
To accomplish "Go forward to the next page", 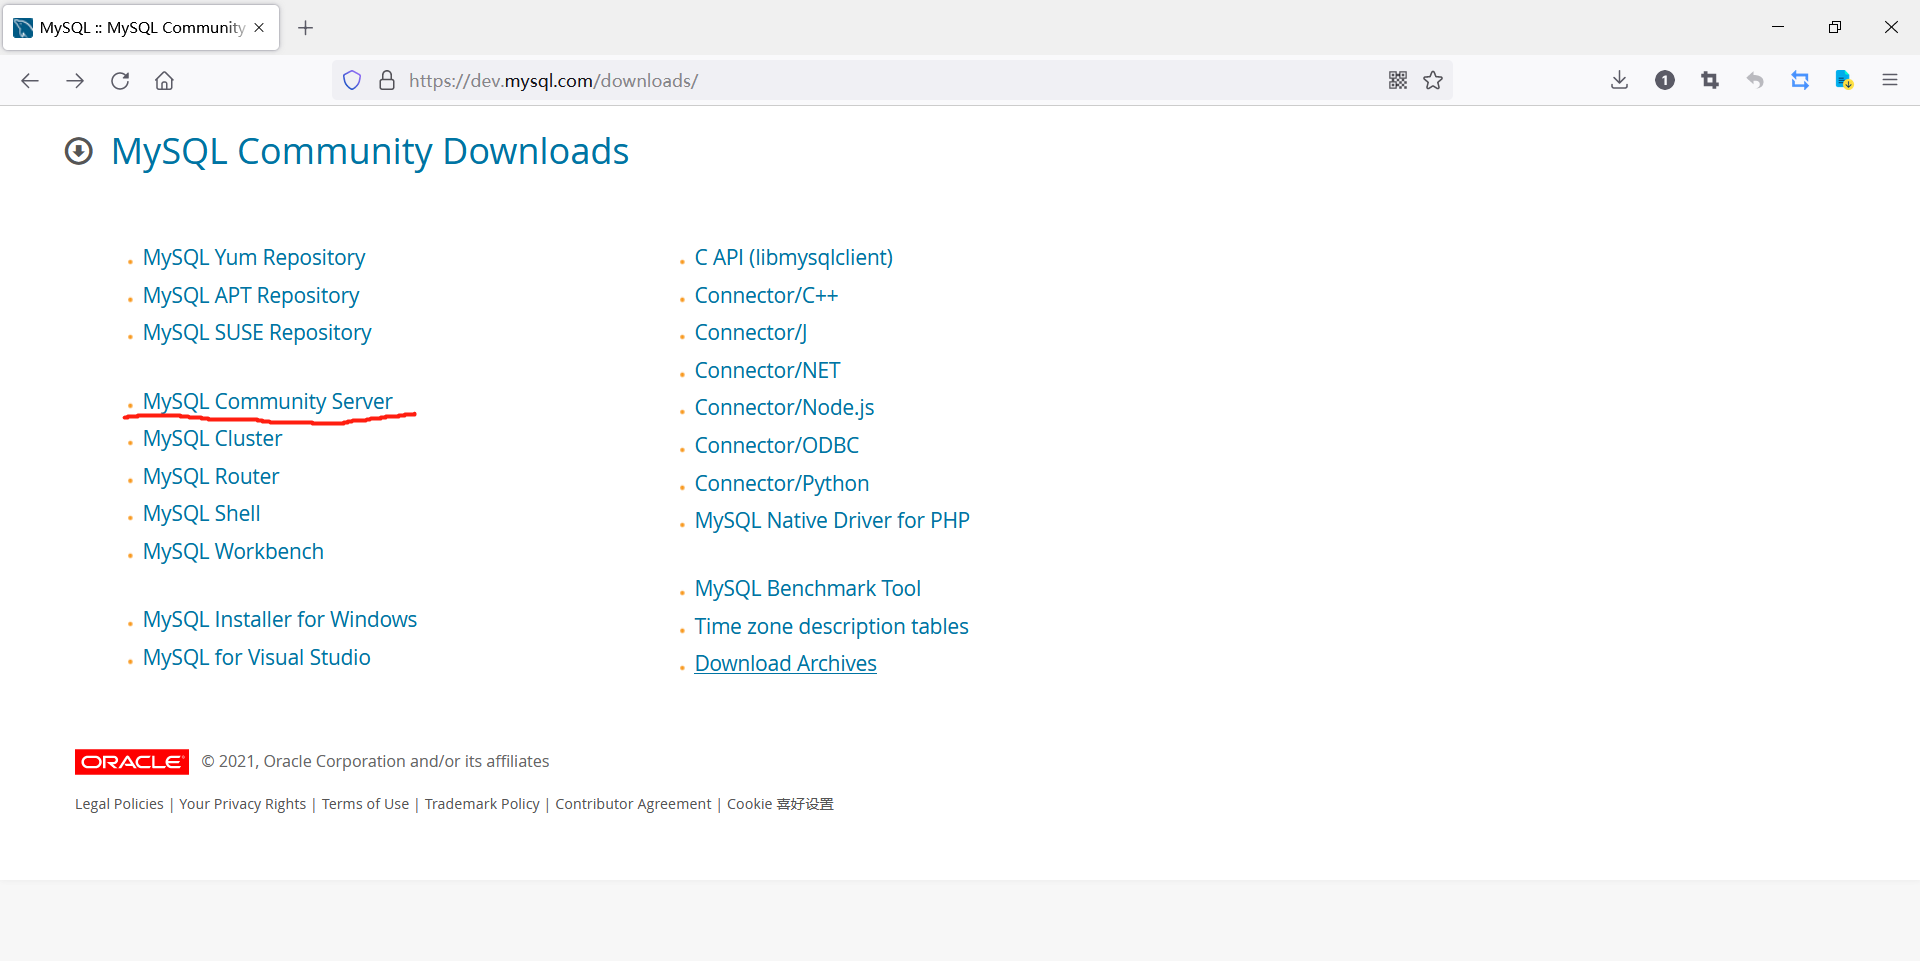I will pyautogui.click(x=75, y=81).
